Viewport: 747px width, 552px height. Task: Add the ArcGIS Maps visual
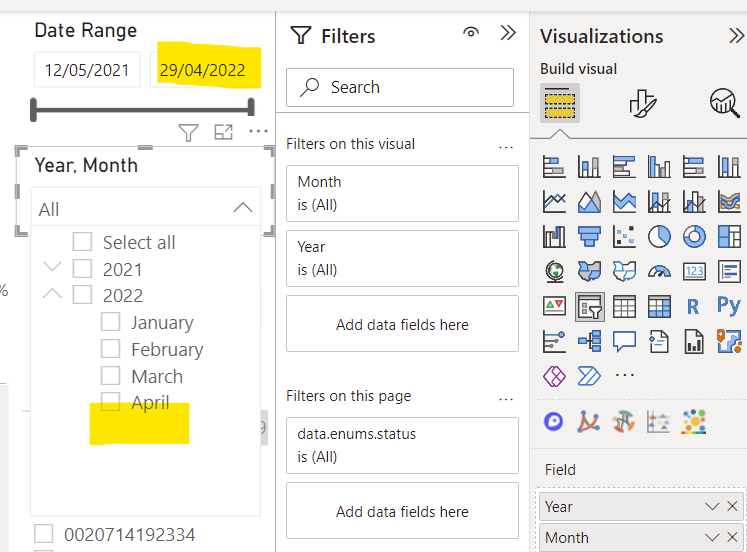[729, 341]
